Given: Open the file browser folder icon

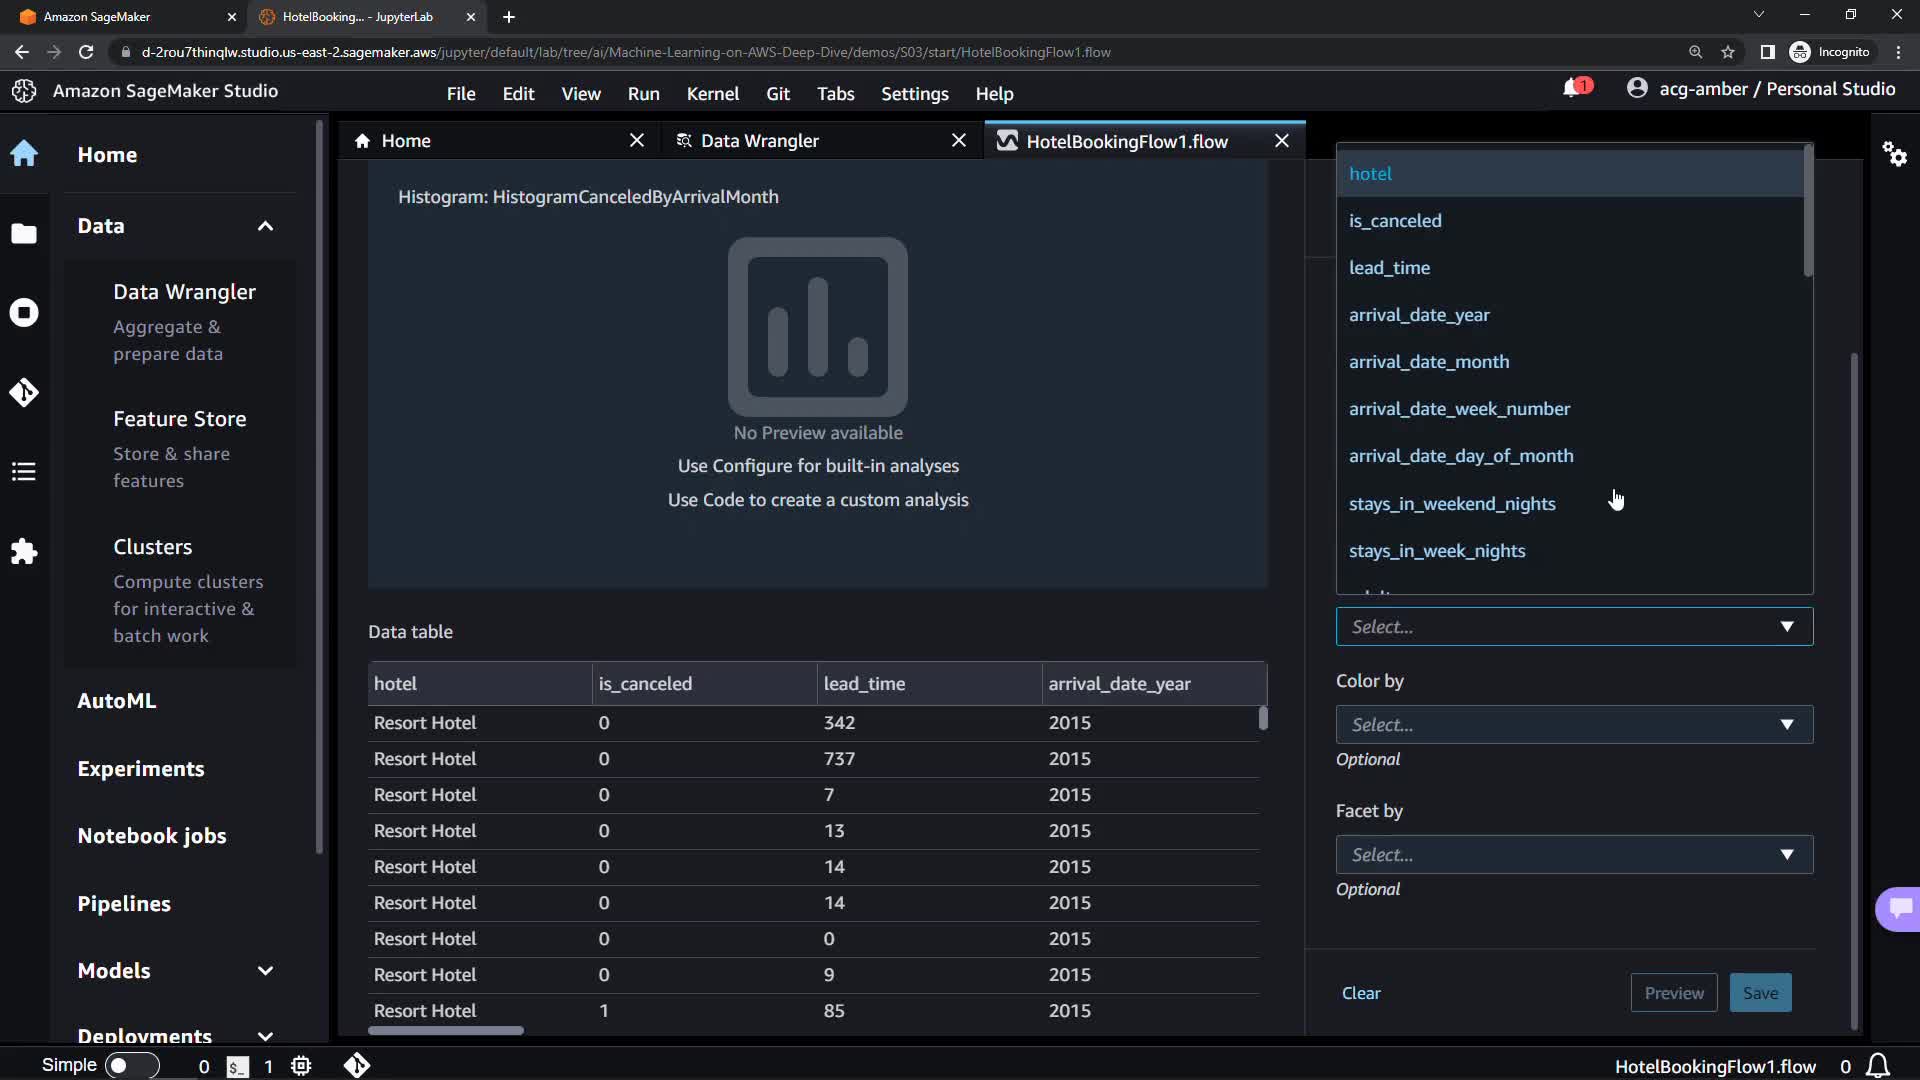Looking at the screenshot, I should [24, 233].
